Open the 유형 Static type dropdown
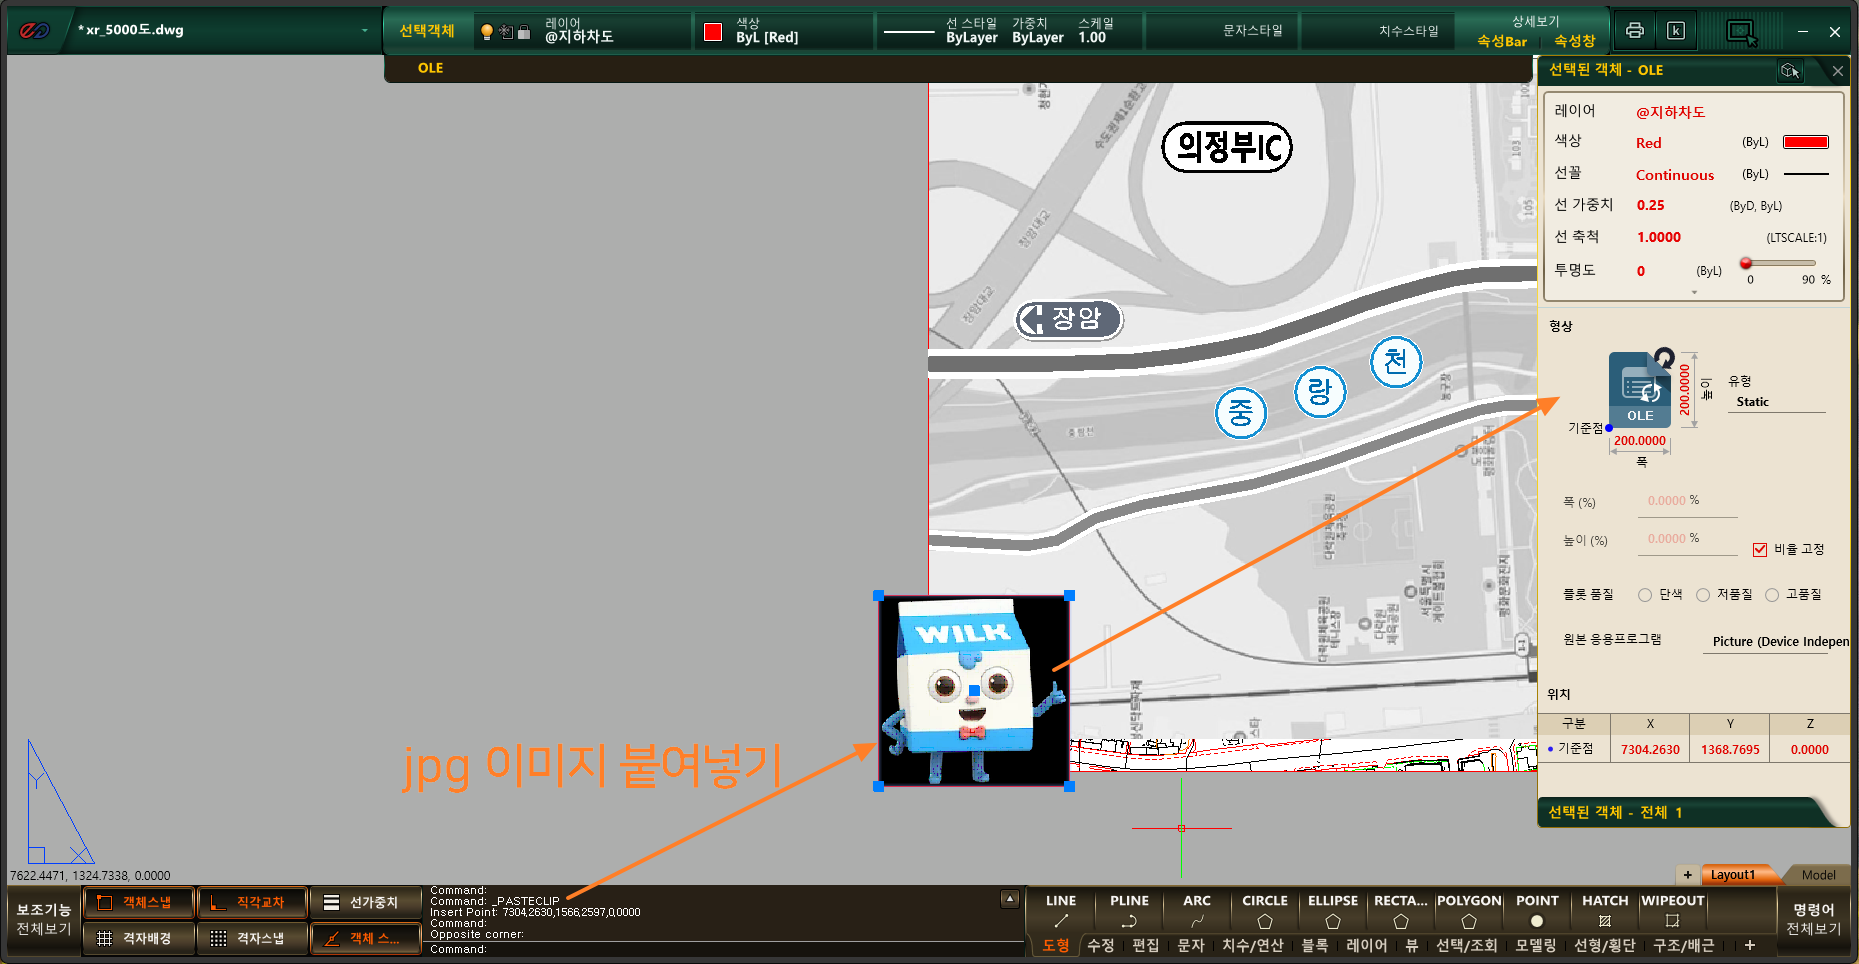The width and height of the screenshot is (1859, 964). tap(1777, 402)
